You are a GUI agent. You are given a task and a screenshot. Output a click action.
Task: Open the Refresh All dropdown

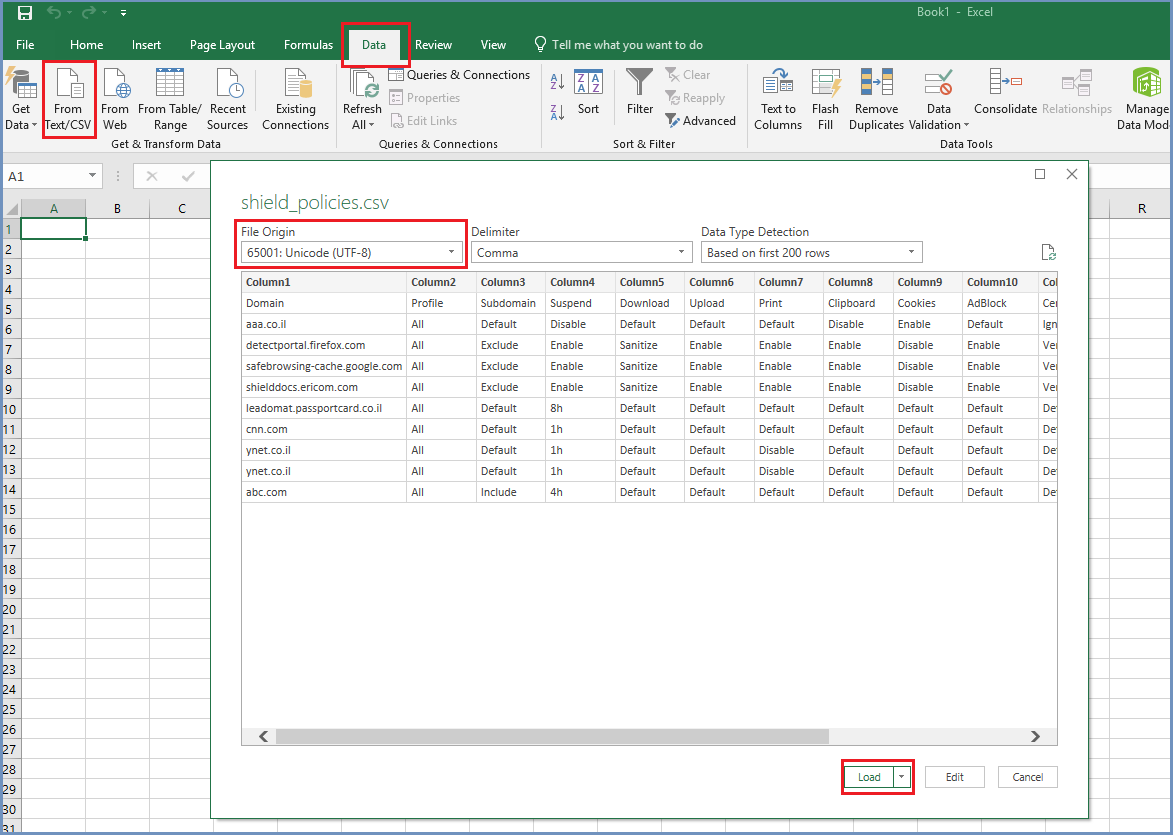click(x=362, y=124)
